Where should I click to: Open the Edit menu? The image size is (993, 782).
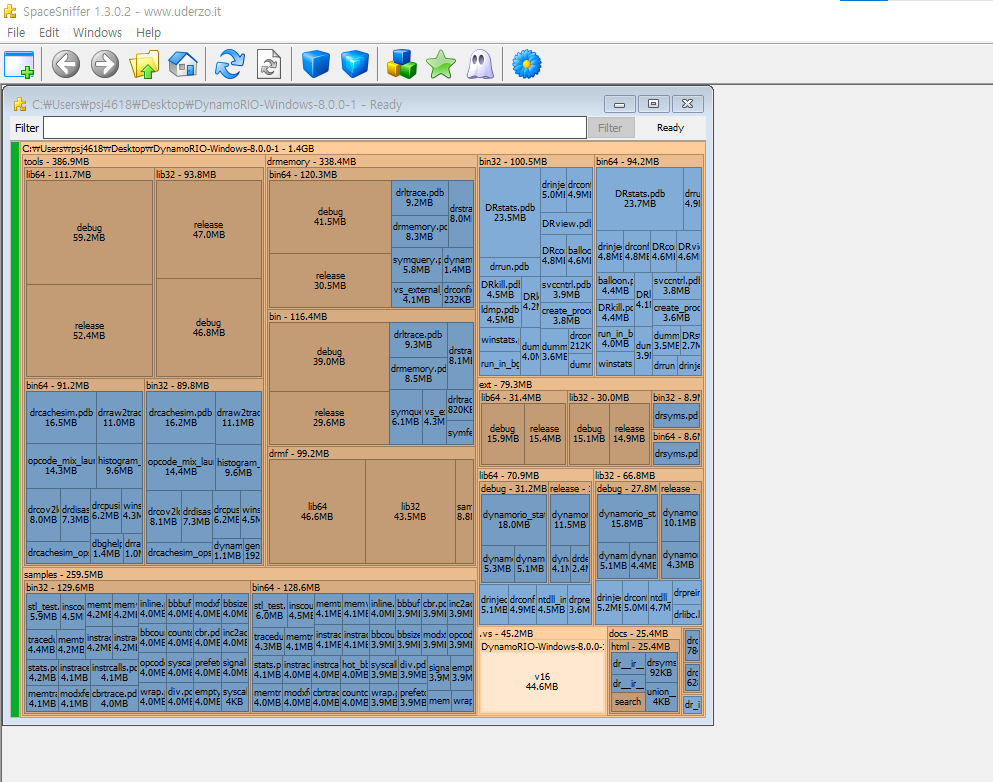(49, 32)
